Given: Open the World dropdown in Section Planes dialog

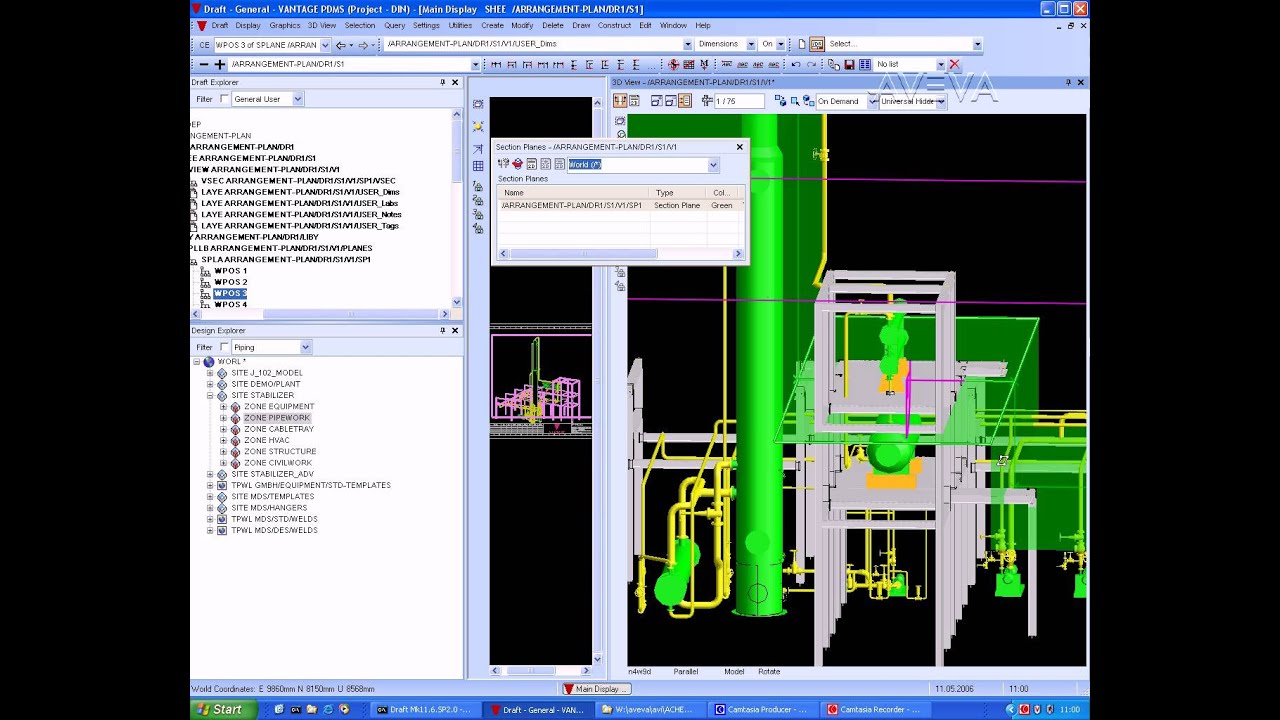Looking at the screenshot, I should pos(713,164).
